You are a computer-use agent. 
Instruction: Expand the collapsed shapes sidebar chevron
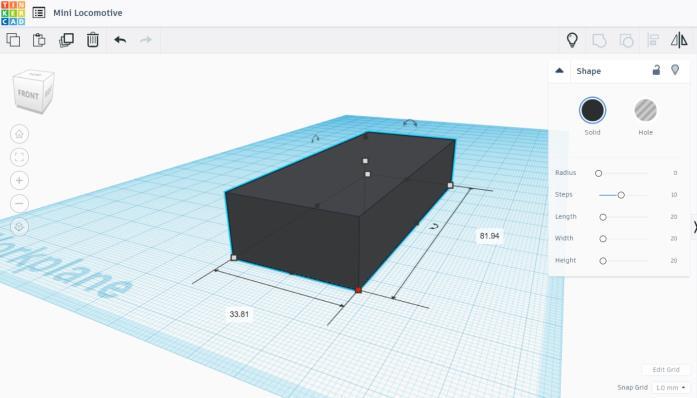pyautogui.click(x=694, y=227)
